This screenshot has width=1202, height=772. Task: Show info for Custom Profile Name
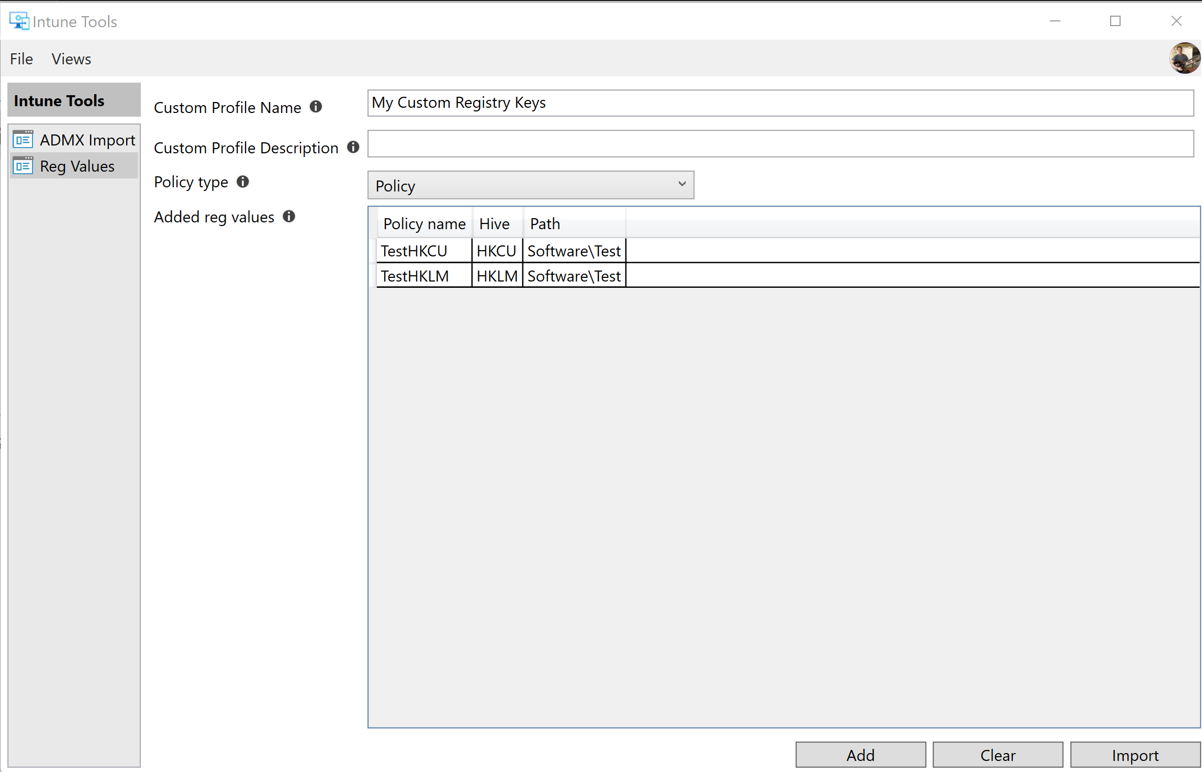click(316, 107)
